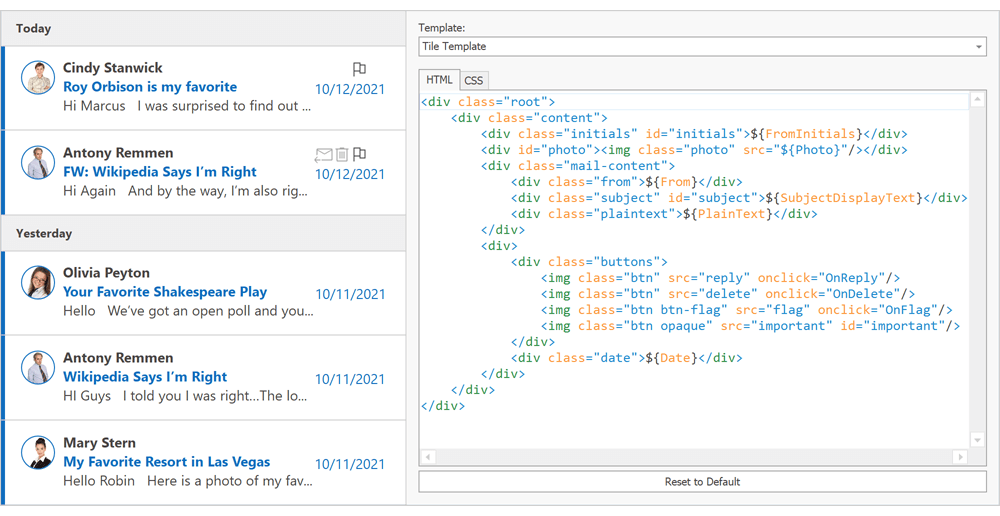Image resolution: width=1000 pixels, height=516 pixels.
Task: Click the horizontal scrollbar right arrow
Action: coord(960,457)
